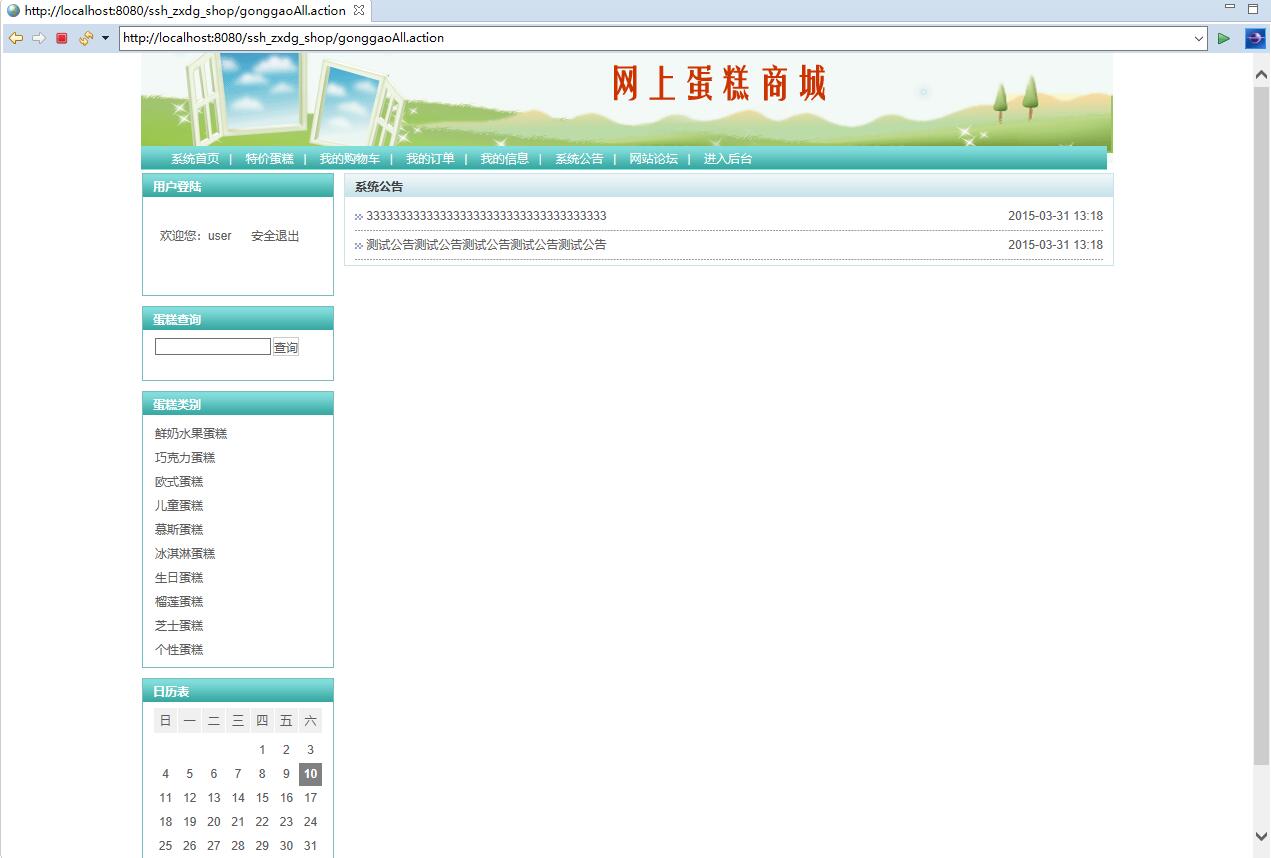
Task: Click the double-arrow icon before 测试公告 announcement
Action: pos(358,245)
